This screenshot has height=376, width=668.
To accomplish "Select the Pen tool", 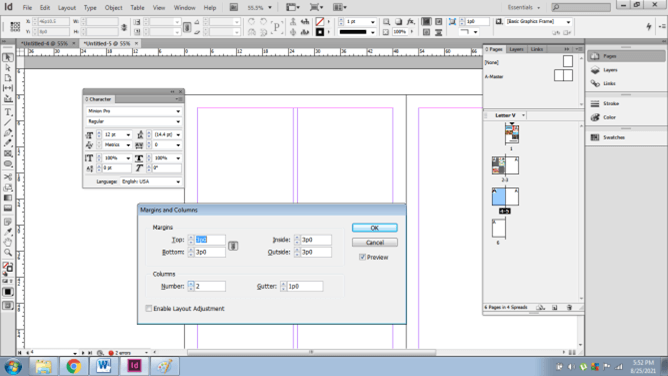I will pyautogui.click(x=8, y=133).
